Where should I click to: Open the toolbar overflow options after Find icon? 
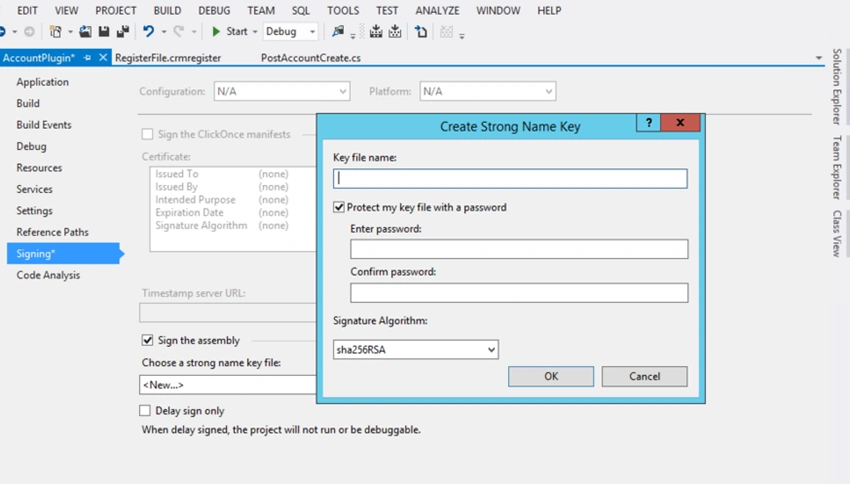pos(353,36)
